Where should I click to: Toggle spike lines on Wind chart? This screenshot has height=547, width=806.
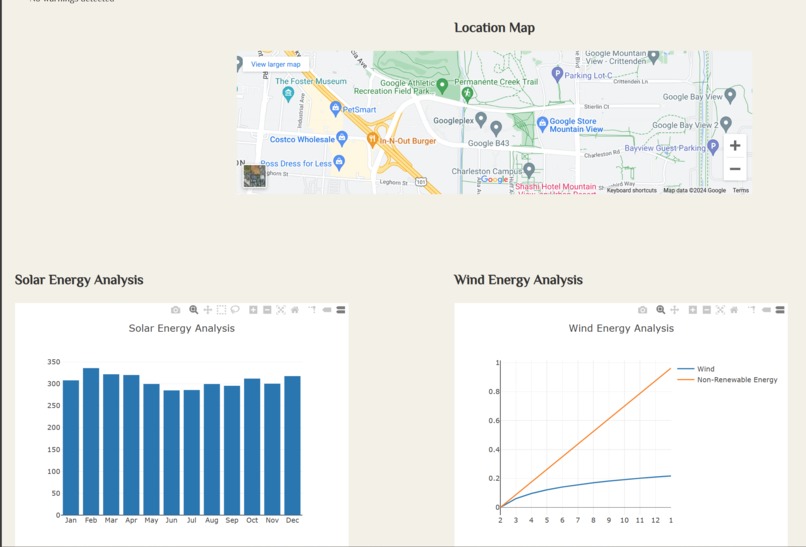coord(752,310)
